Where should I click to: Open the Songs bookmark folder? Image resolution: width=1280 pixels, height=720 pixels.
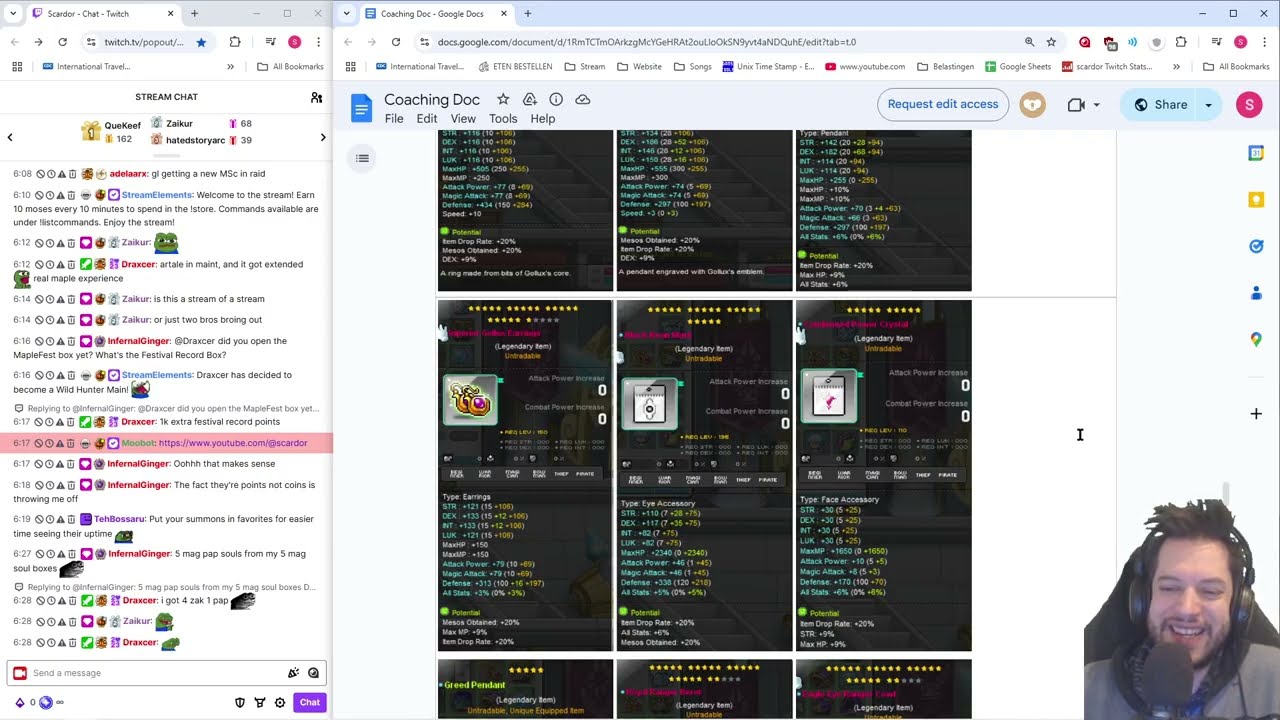coord(692,67)
